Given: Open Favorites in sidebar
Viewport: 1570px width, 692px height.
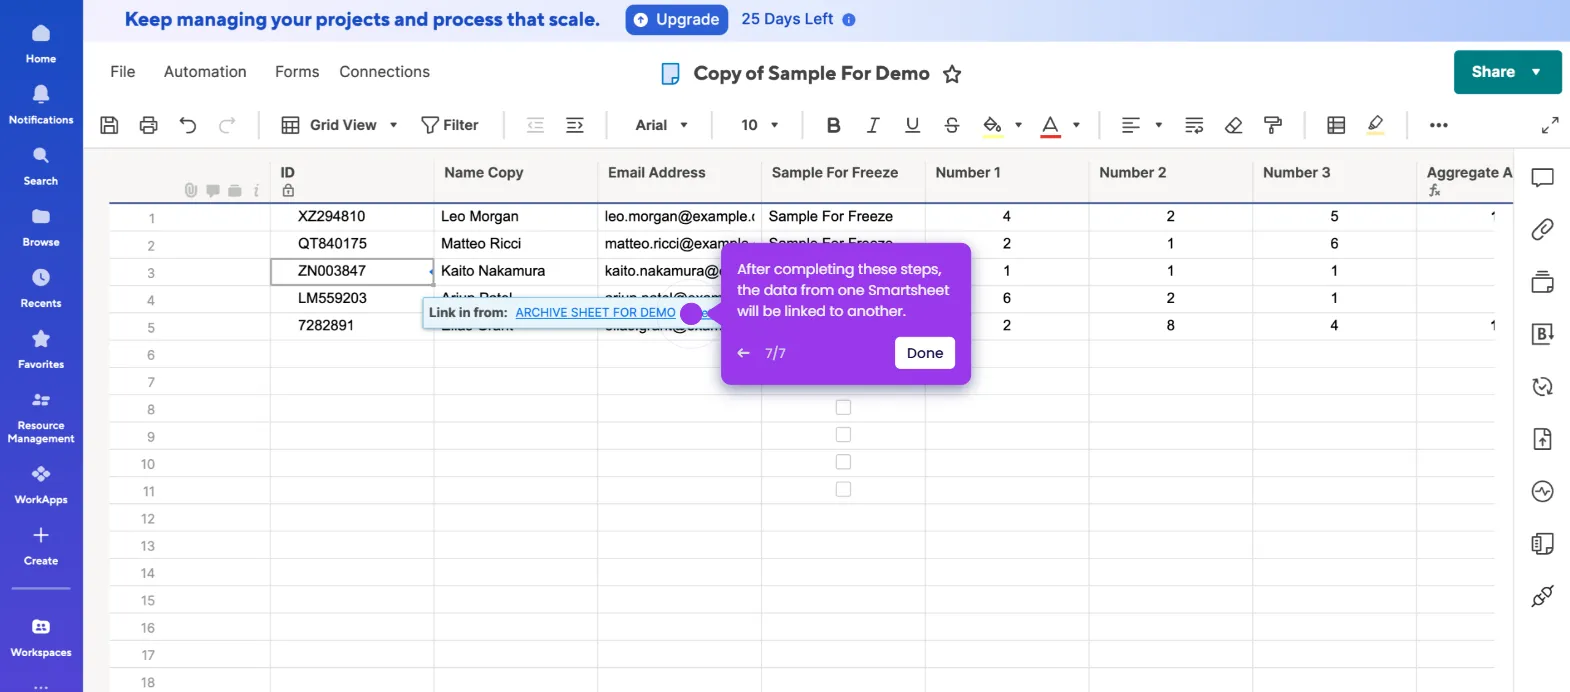Looking at the screenshot, I should pyautogui.click(x=41, y=349).
